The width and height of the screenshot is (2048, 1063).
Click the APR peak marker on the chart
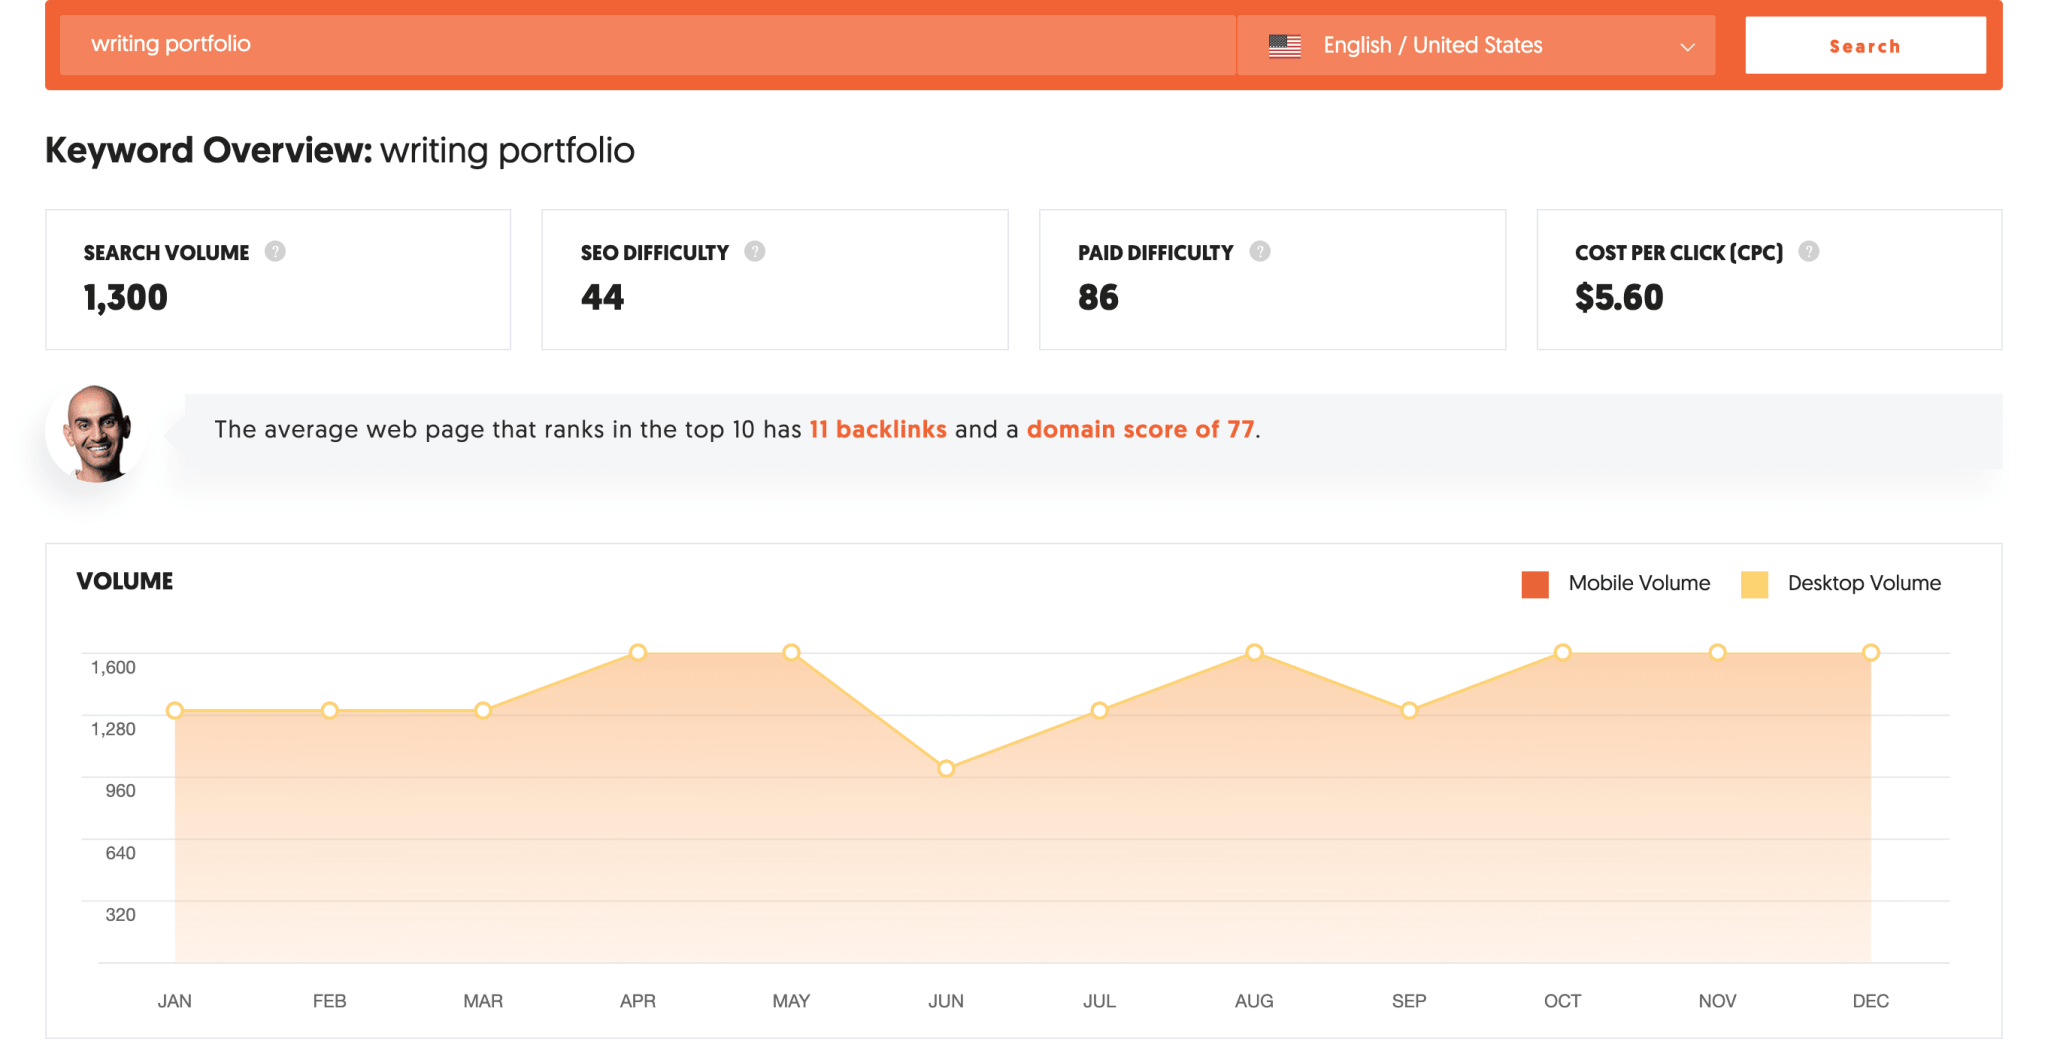[x=637, y=653]
